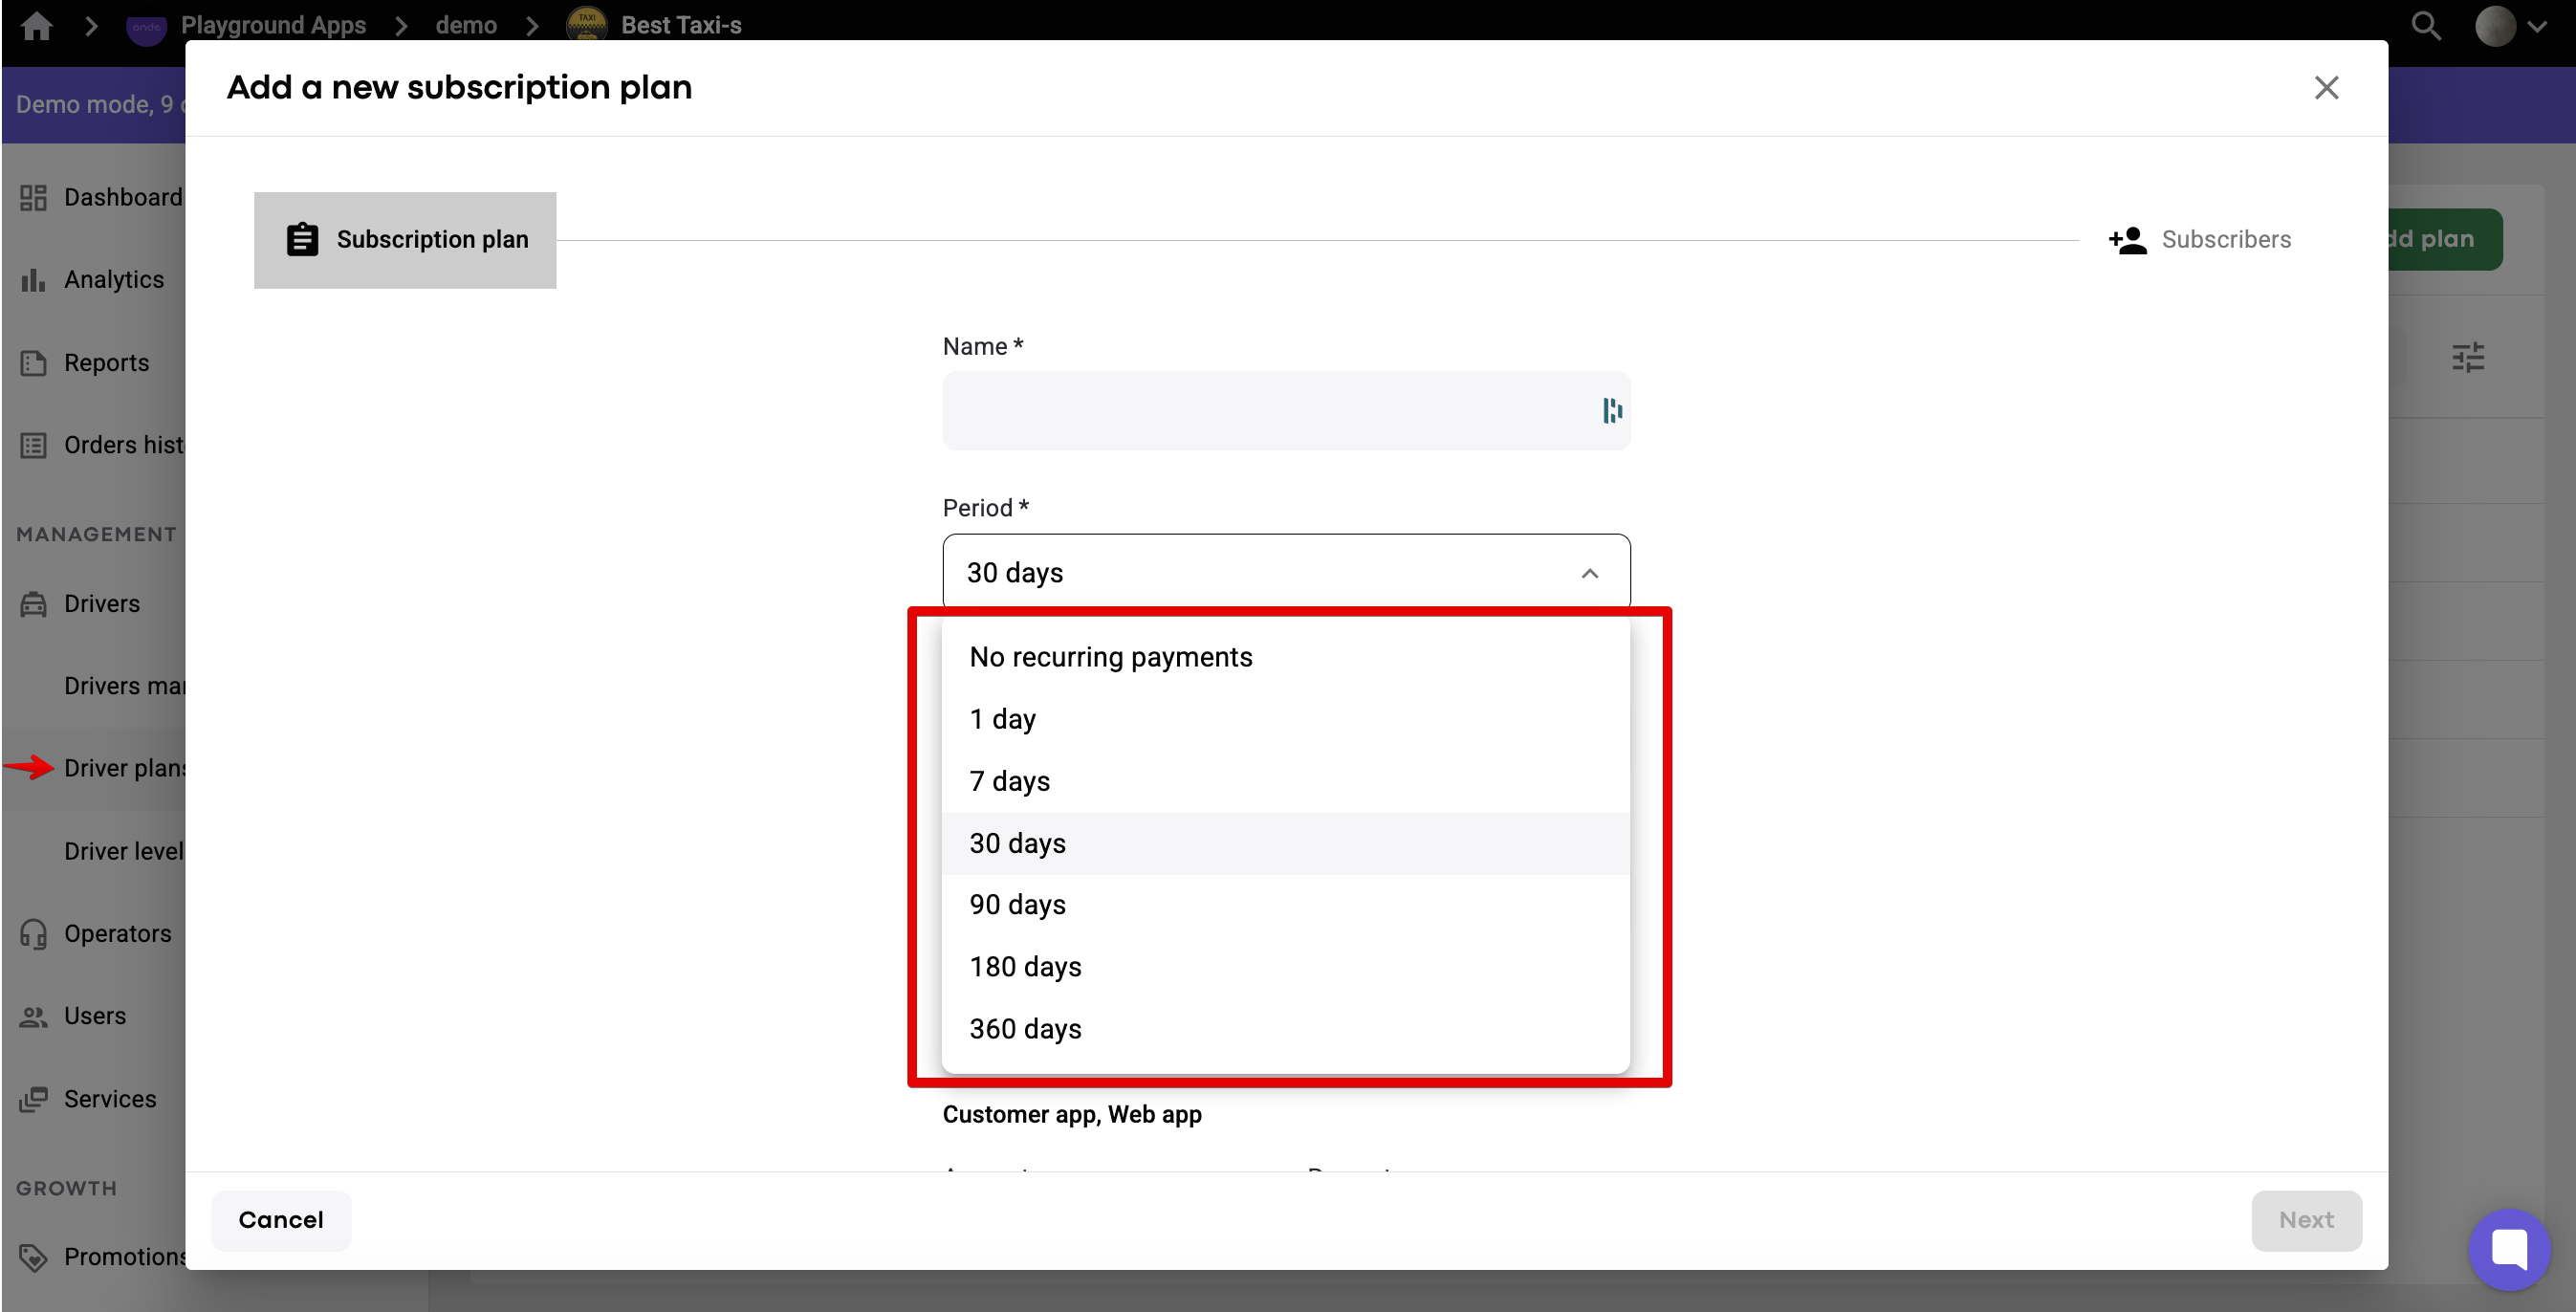Screen dimensions: 2576x1312
Task: Click the password manager icon in Name field
Action: click(1611, 410)
